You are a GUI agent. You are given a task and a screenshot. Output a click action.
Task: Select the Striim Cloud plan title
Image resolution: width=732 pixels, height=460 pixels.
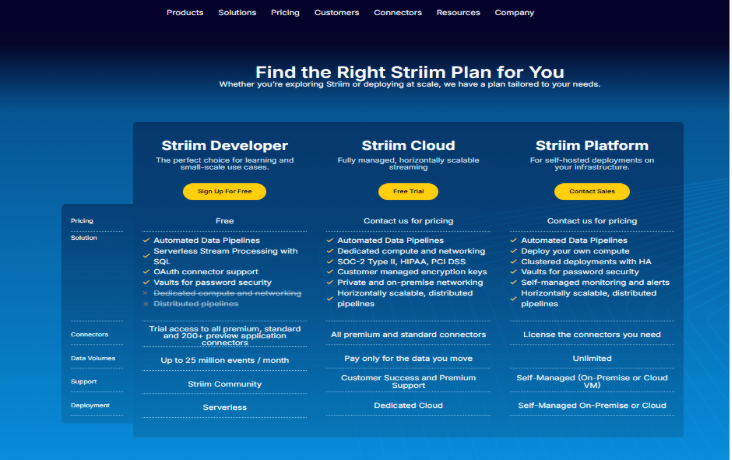[408, 145]
